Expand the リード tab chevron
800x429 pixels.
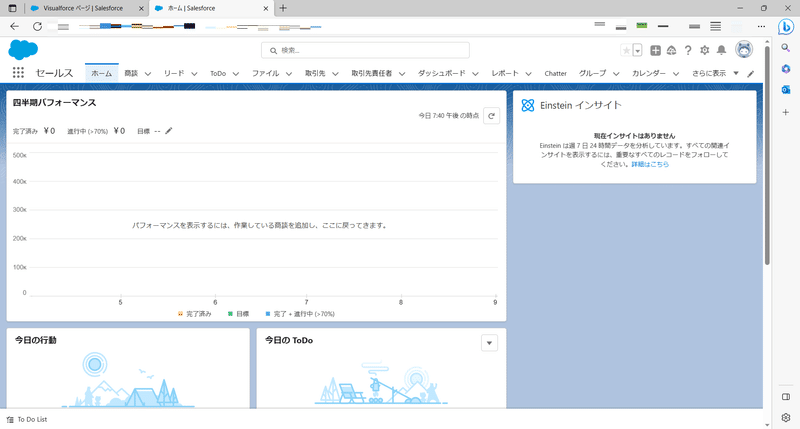194,73
